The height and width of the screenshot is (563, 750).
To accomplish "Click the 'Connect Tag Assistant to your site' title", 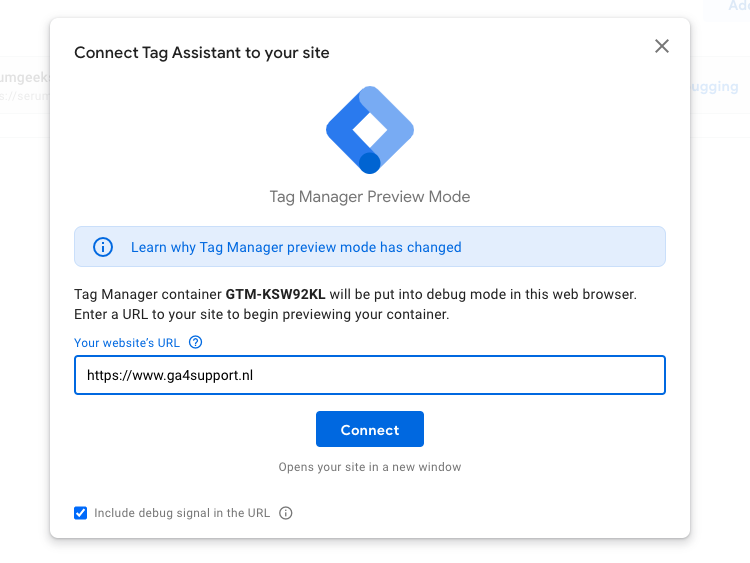I will click(202, 53).
